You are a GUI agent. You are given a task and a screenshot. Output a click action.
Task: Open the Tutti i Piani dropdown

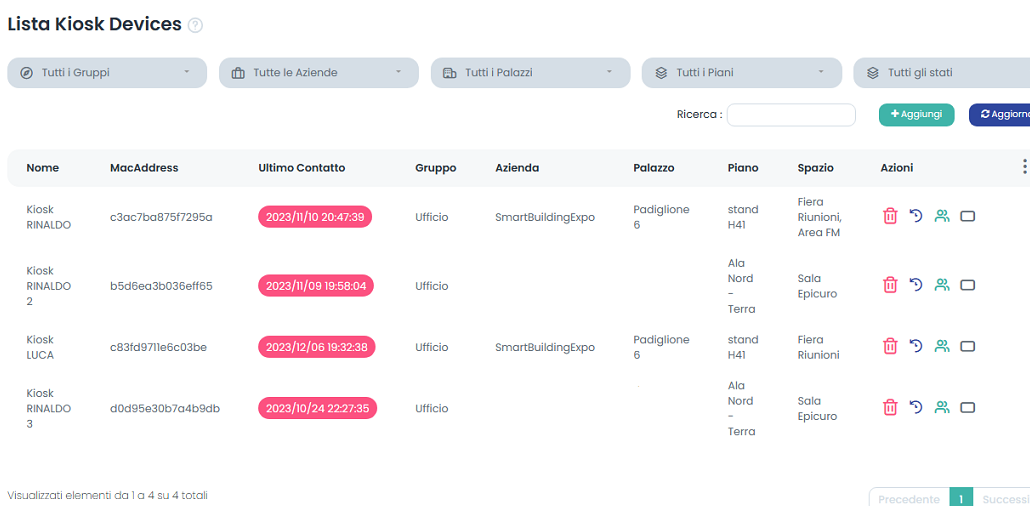click(741, 73)
